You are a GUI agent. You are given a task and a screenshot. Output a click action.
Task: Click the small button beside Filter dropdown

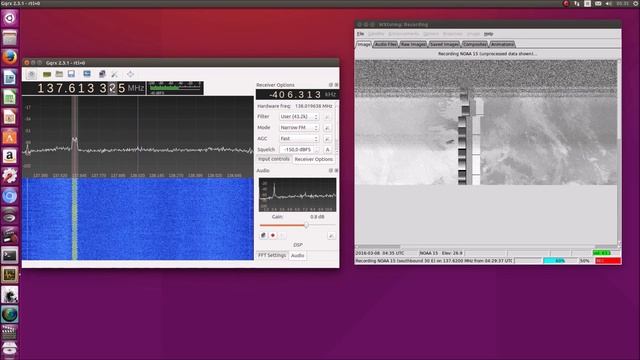327,117
